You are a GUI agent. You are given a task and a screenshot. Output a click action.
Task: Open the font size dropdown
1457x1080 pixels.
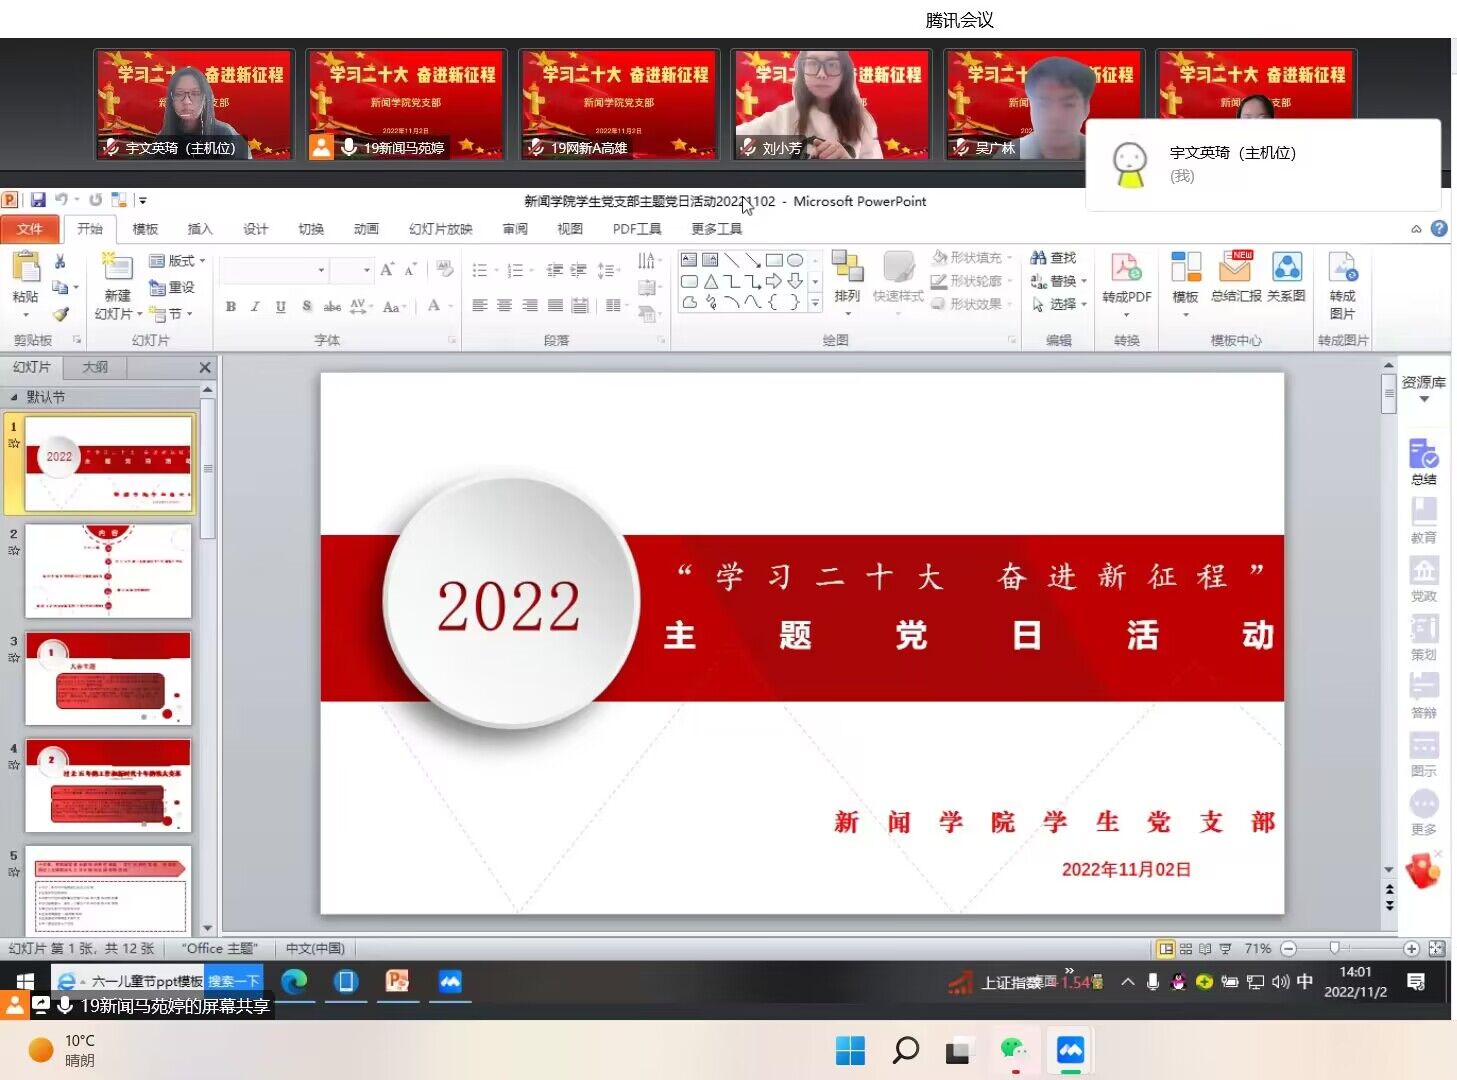point(367,270)
